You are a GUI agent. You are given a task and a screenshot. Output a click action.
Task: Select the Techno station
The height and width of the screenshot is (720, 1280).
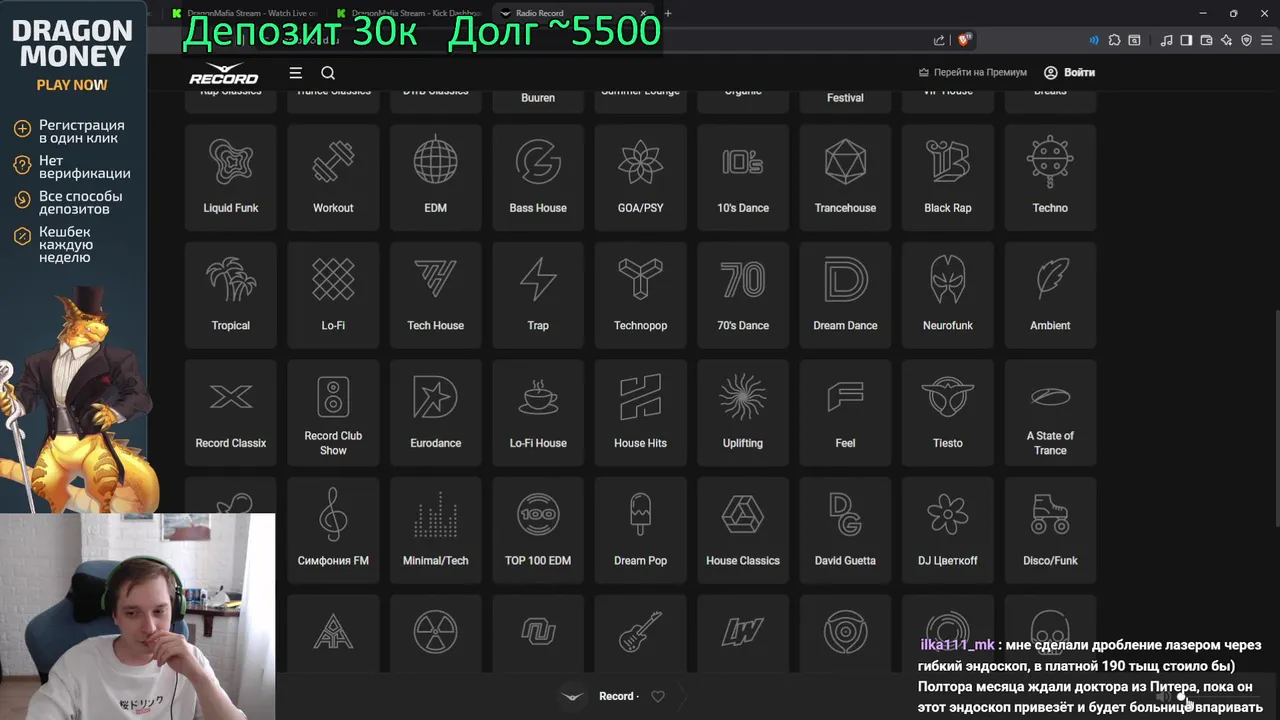1050,177
